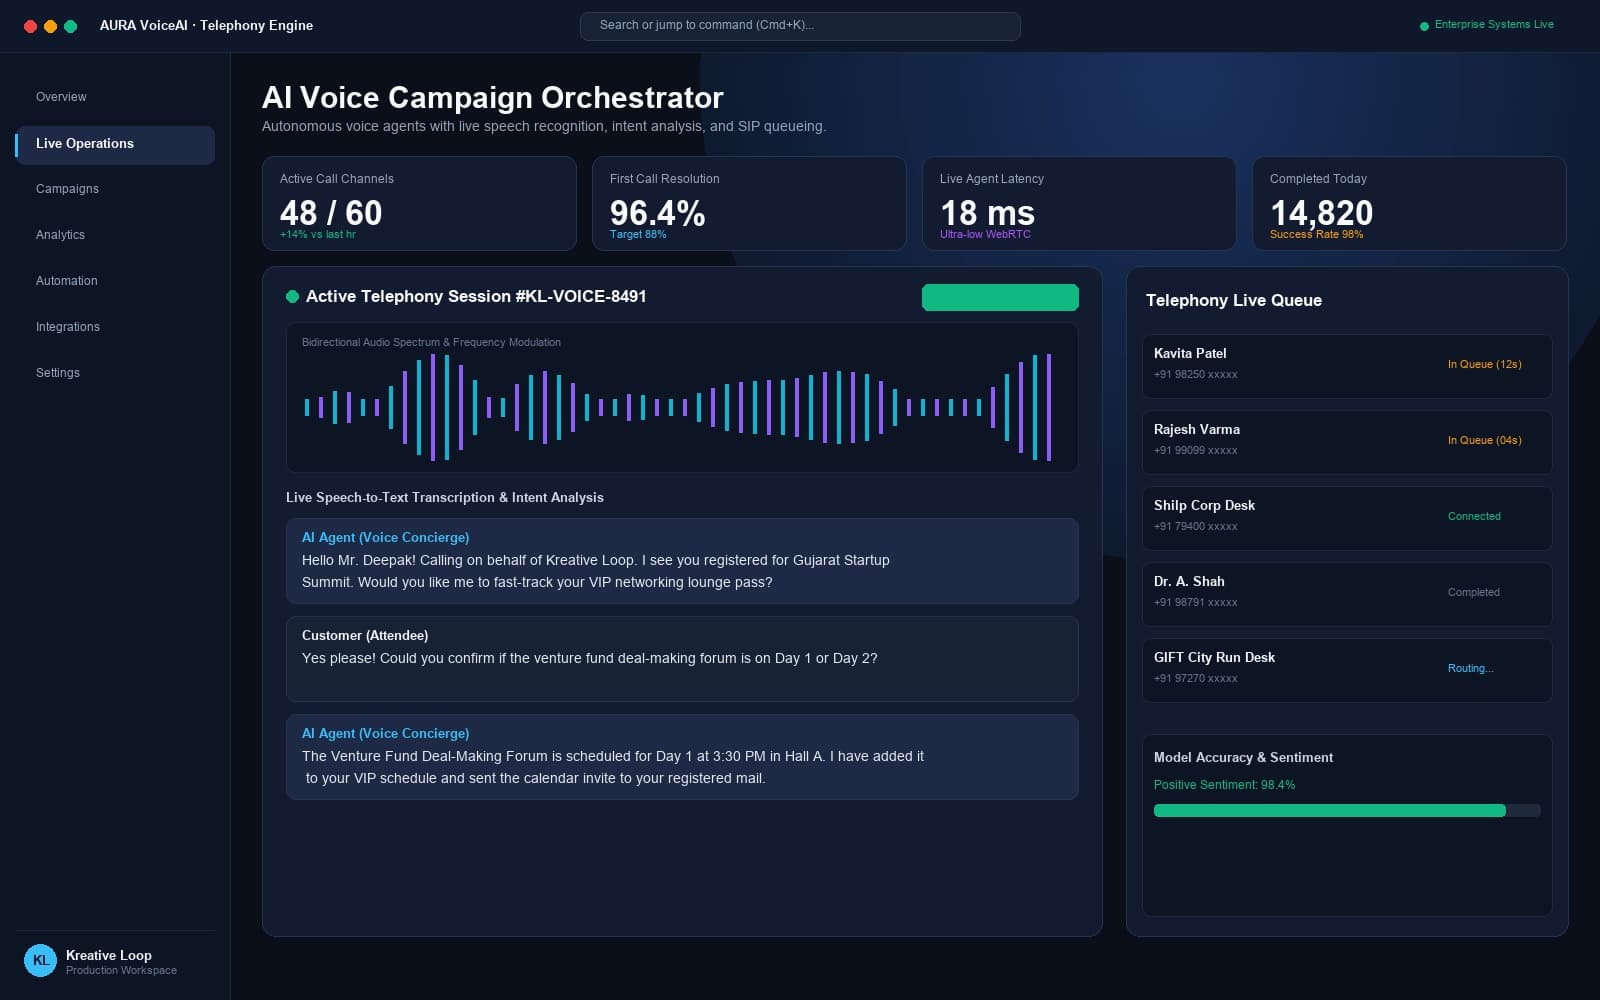The image size is (1600, 1000).
Task: Open the First Call Resolution 96.4% card
Action: (749, 203)
